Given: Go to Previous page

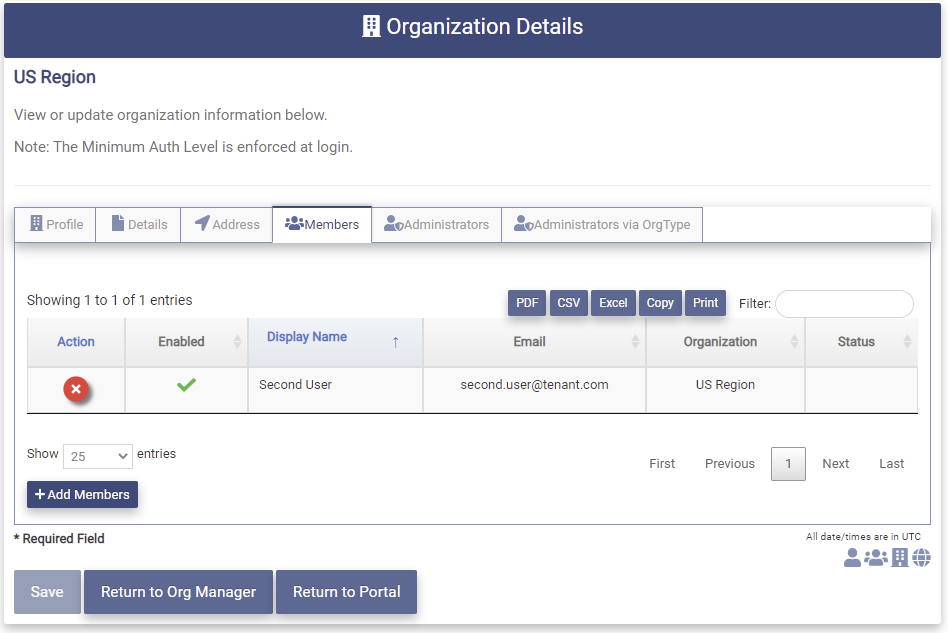Looking at the screenshot, I should 730,464.
